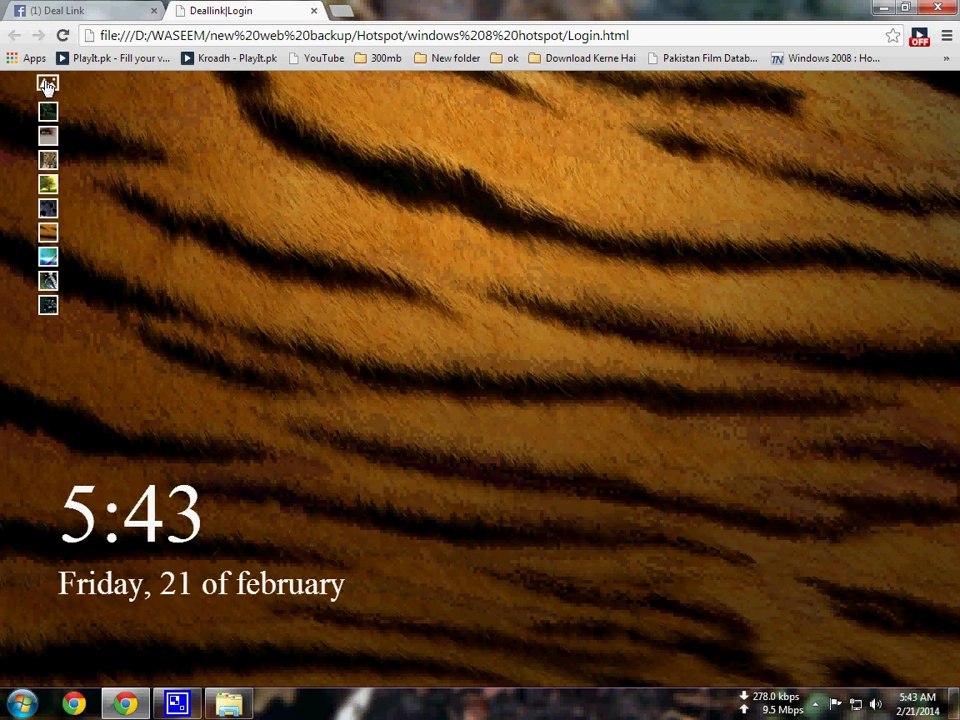Open Pakistan Film Datab... bookmark
The width and height of the screenshot is (960, 720).
pos(703,58)
